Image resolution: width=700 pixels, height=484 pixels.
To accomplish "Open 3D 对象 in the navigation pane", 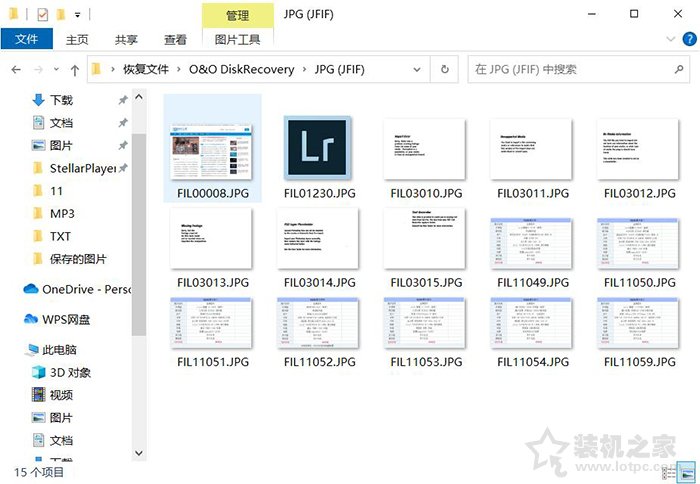I will point(70,372).
